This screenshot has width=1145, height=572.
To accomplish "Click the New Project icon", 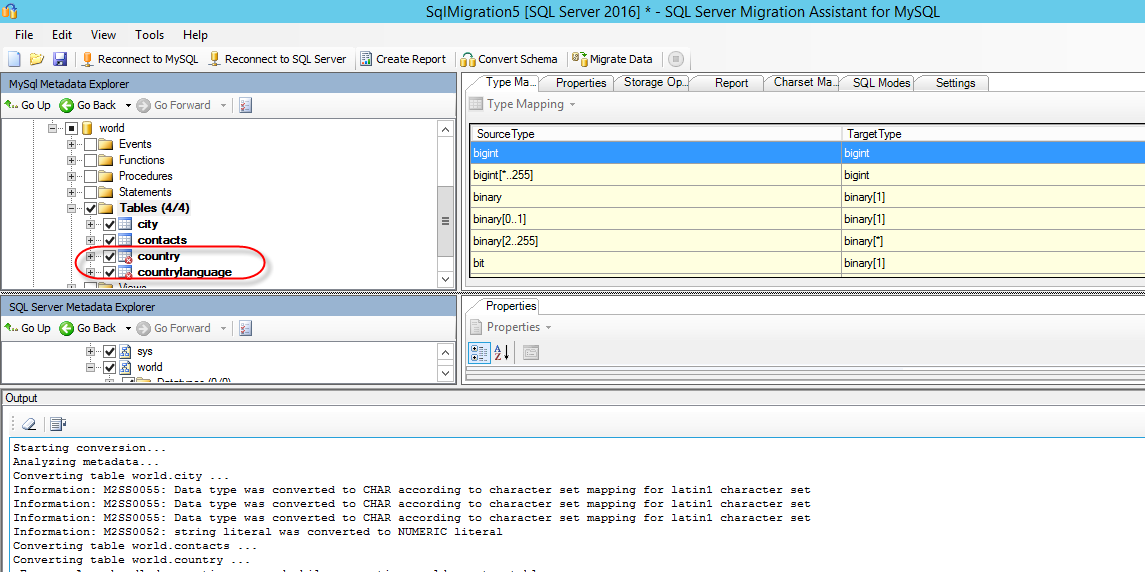I will (x=14, y=59).
